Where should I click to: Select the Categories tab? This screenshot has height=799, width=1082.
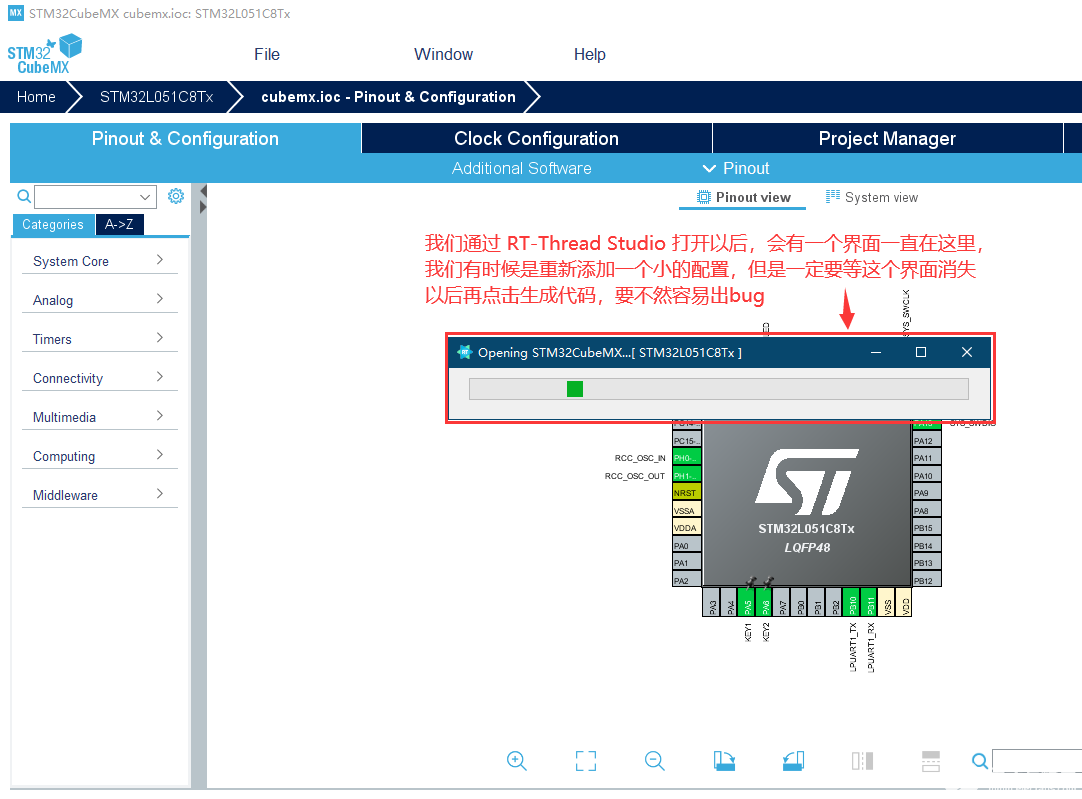pos(52,224)
